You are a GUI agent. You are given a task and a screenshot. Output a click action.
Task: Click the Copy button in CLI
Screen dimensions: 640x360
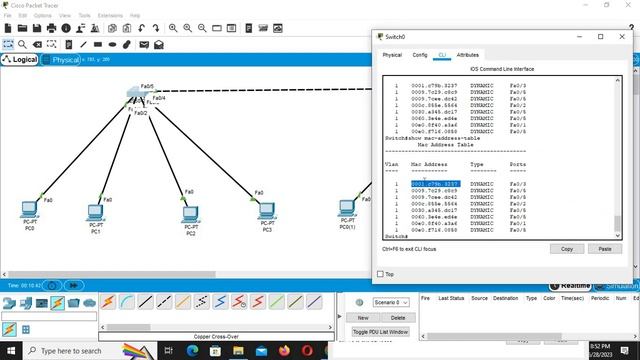[567, 249]
